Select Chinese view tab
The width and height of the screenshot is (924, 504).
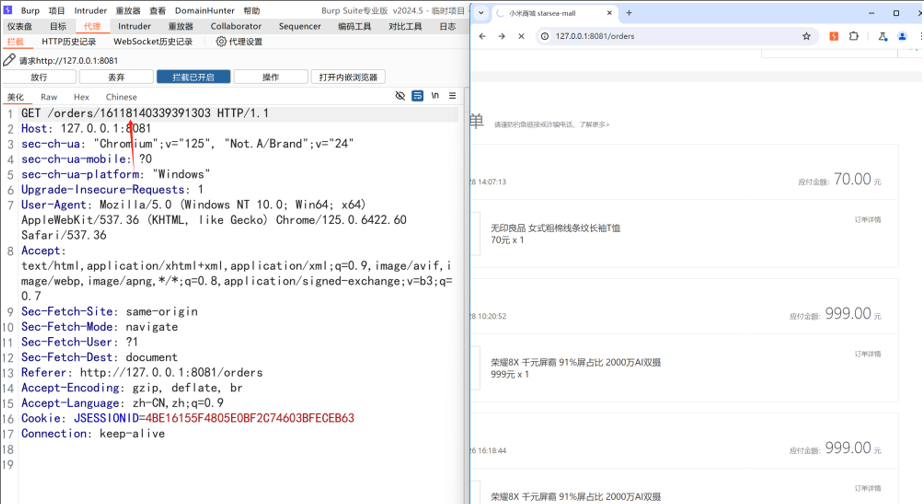pyautogui.click(x=121, y=97)
